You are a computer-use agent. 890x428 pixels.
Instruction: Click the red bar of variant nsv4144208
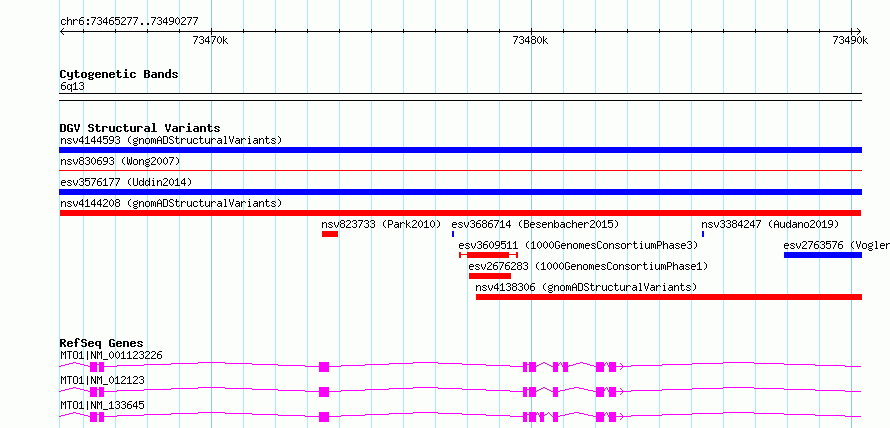pos(460,213)
